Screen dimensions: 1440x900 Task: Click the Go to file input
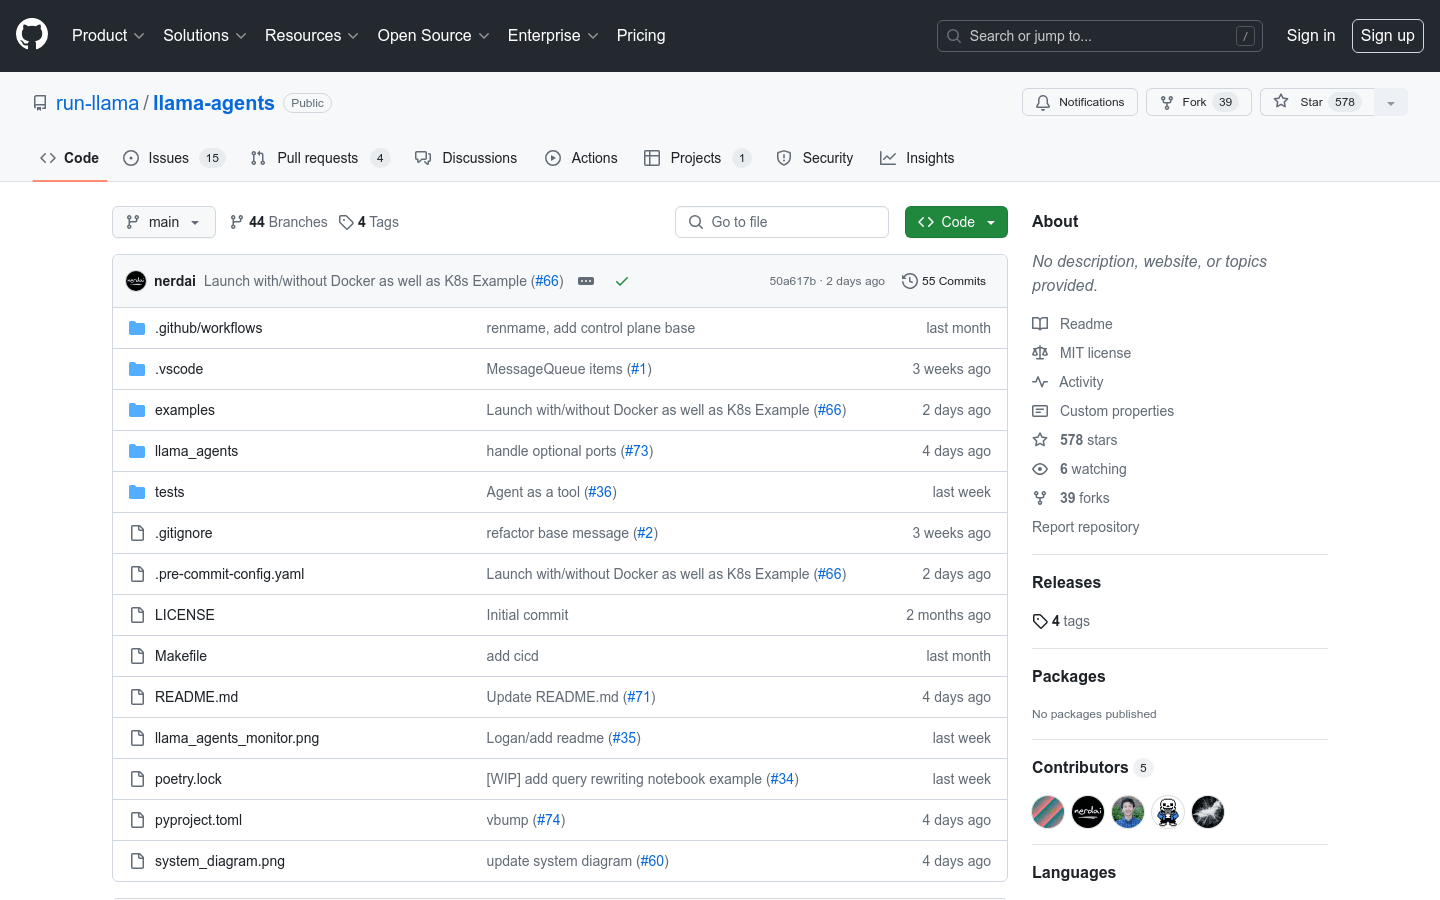[782, 222]
